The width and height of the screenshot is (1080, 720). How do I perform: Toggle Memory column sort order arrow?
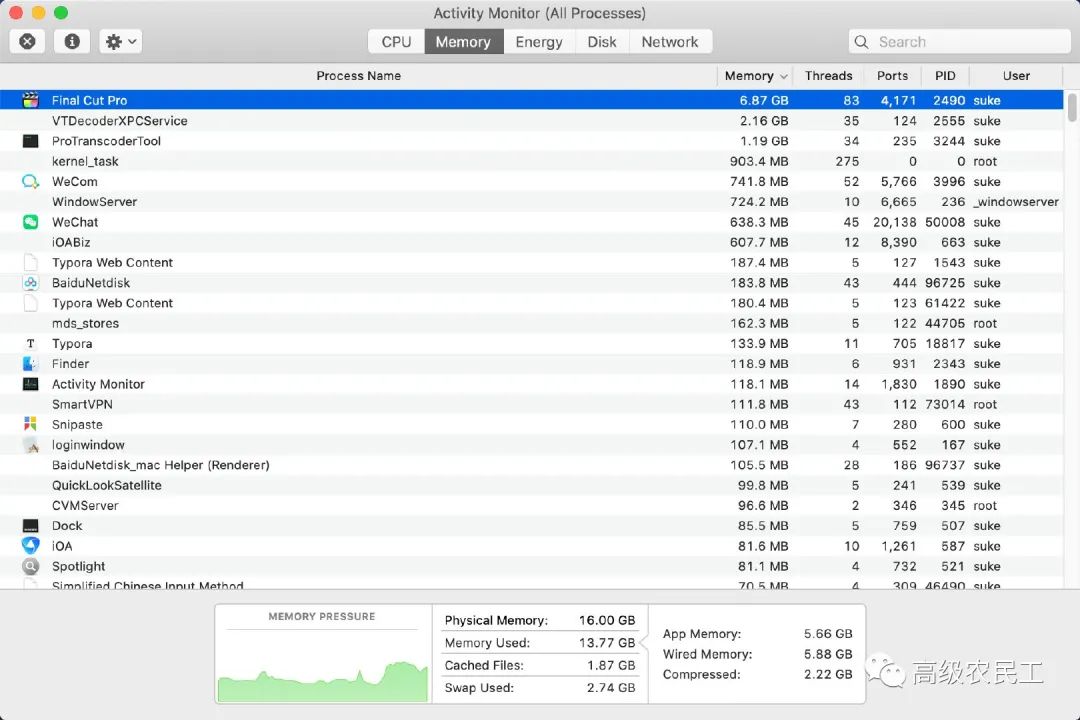(x=784, y=76)
